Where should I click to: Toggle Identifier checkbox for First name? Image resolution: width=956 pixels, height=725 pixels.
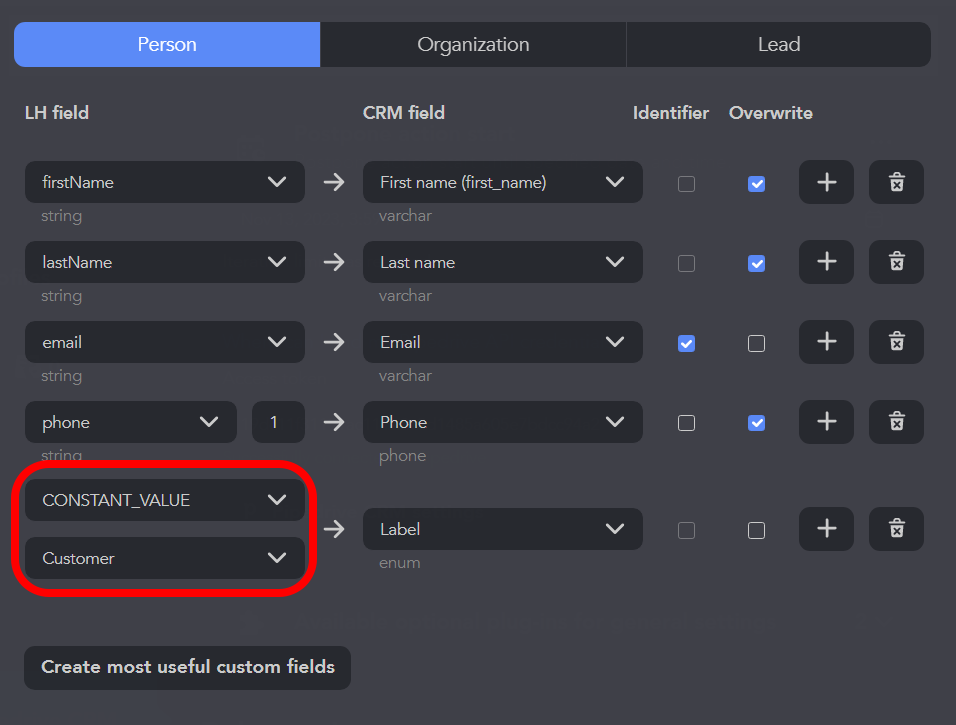pyautogui.click(x=687, y=184)
